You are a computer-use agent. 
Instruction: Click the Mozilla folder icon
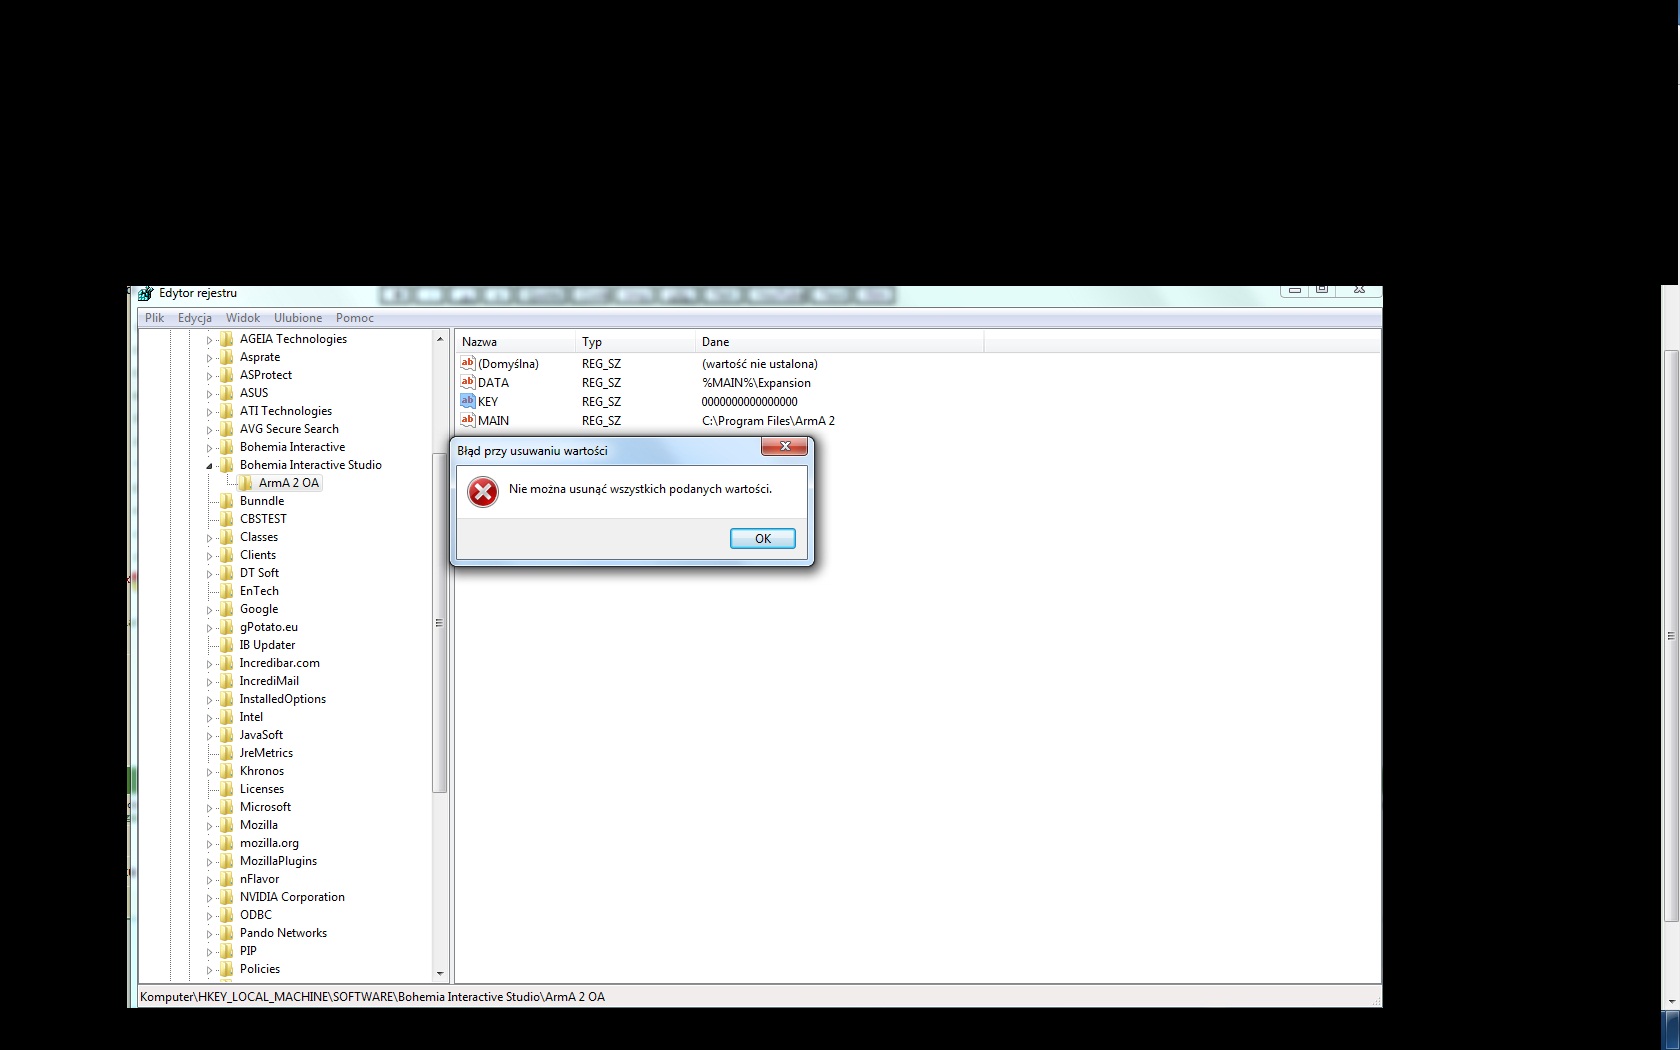coord(227,825)
